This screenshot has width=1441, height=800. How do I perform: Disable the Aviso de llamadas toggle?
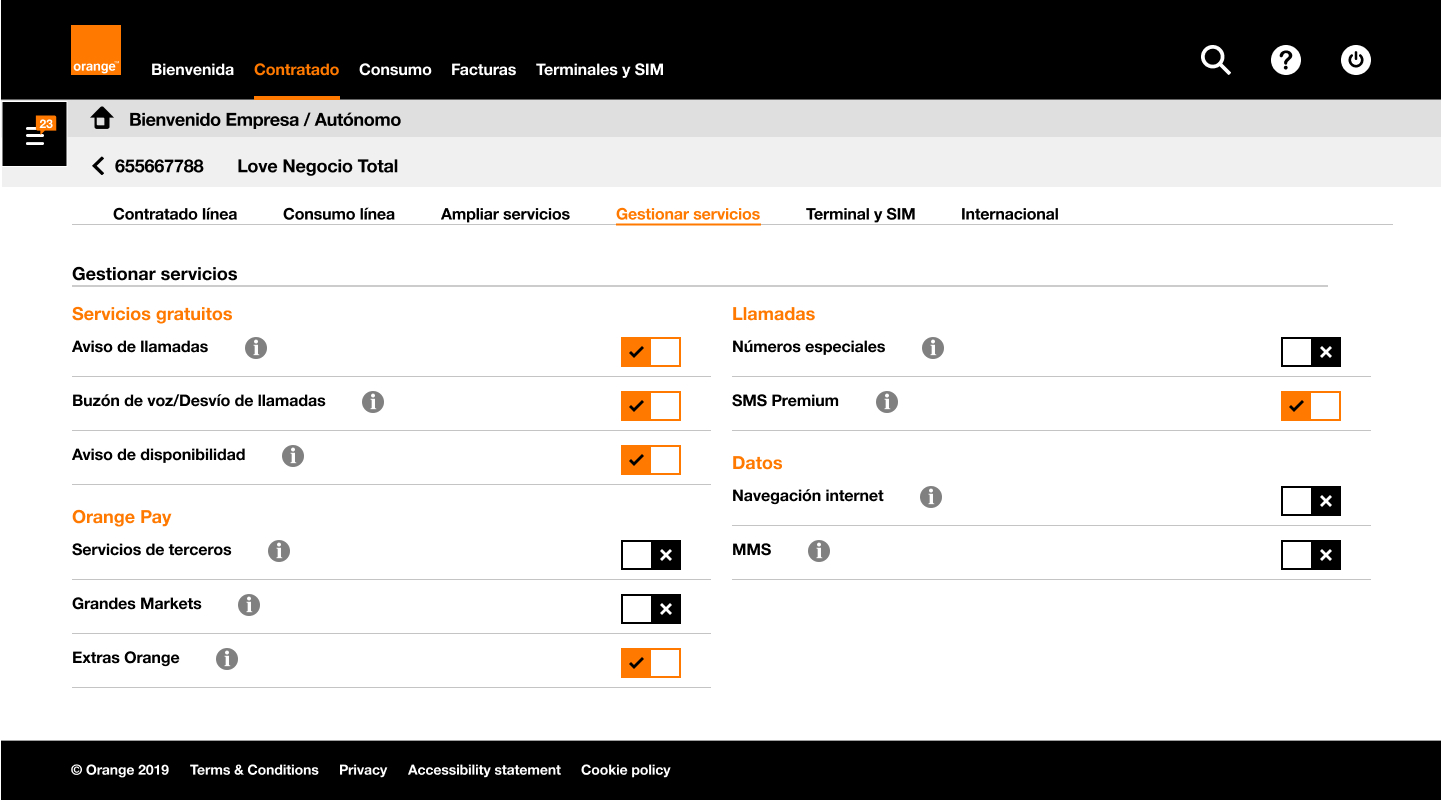click(x=651, y=352)
